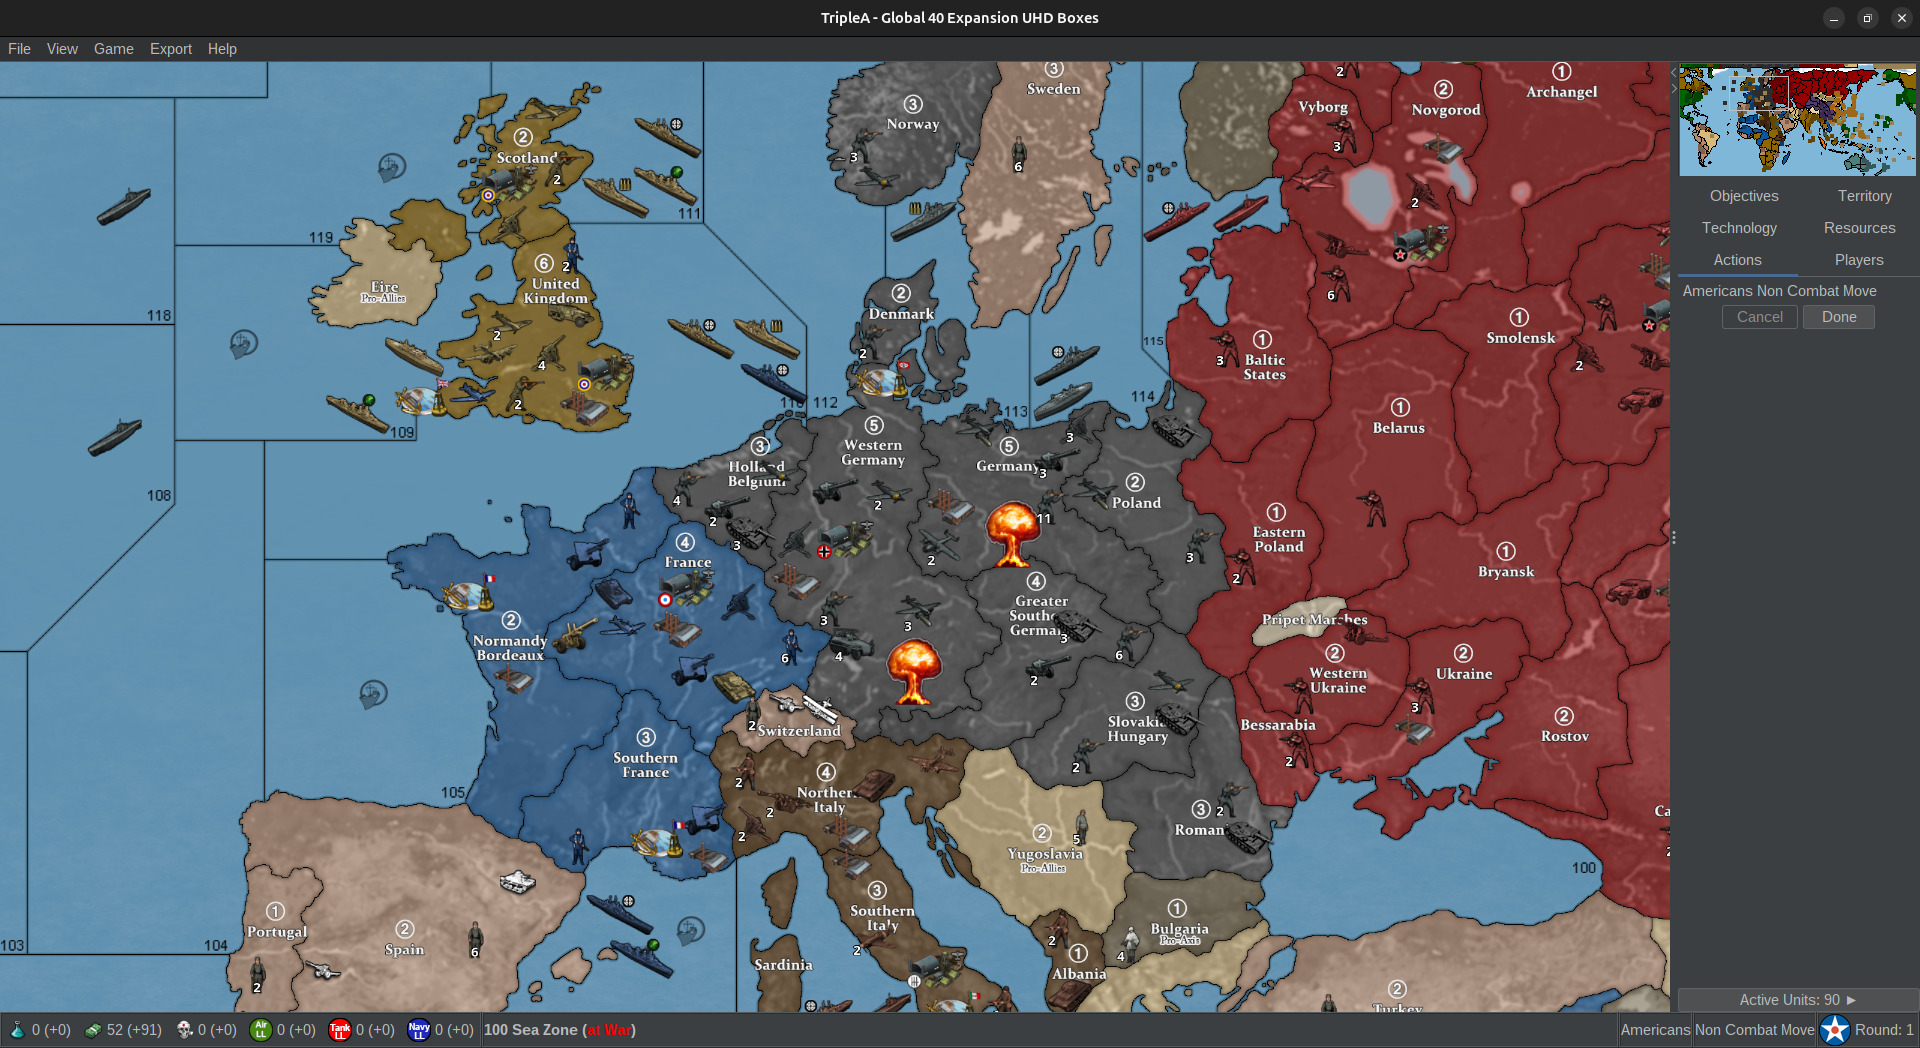Select the submarine in sea zone 108

tap(115, 437)
